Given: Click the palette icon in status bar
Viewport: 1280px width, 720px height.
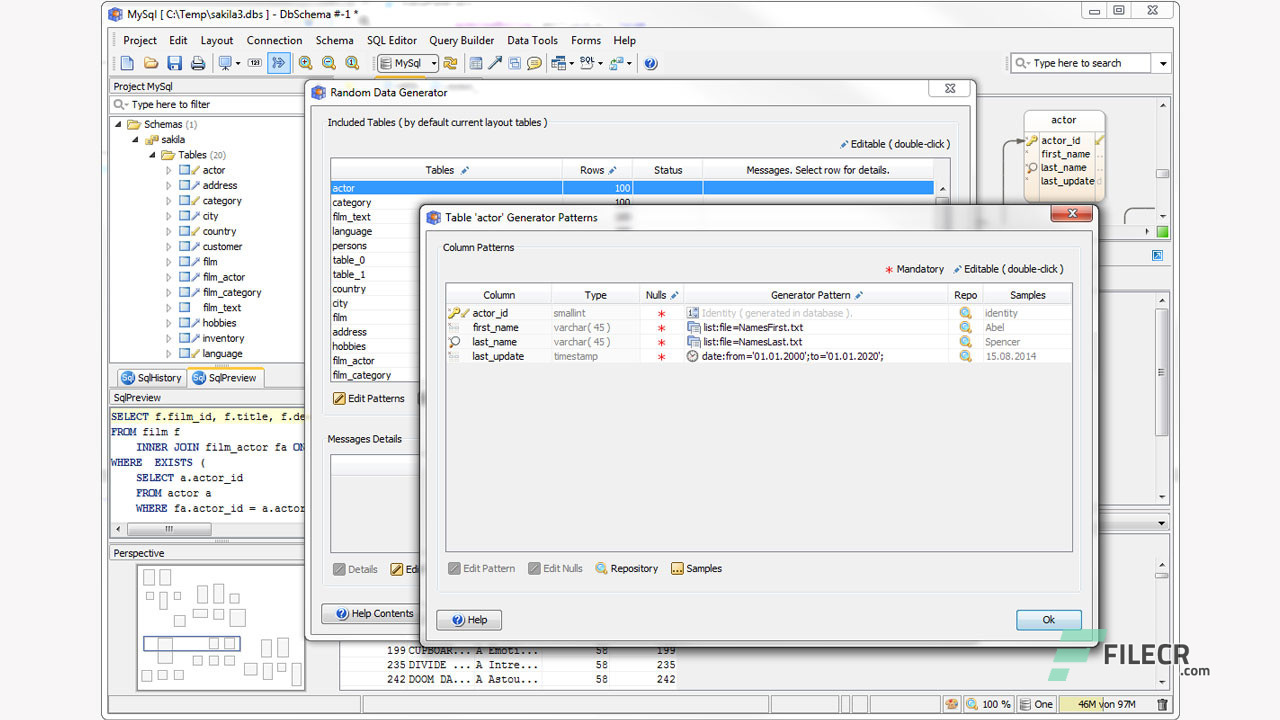Looking at the screenshot, I should 952,704.
